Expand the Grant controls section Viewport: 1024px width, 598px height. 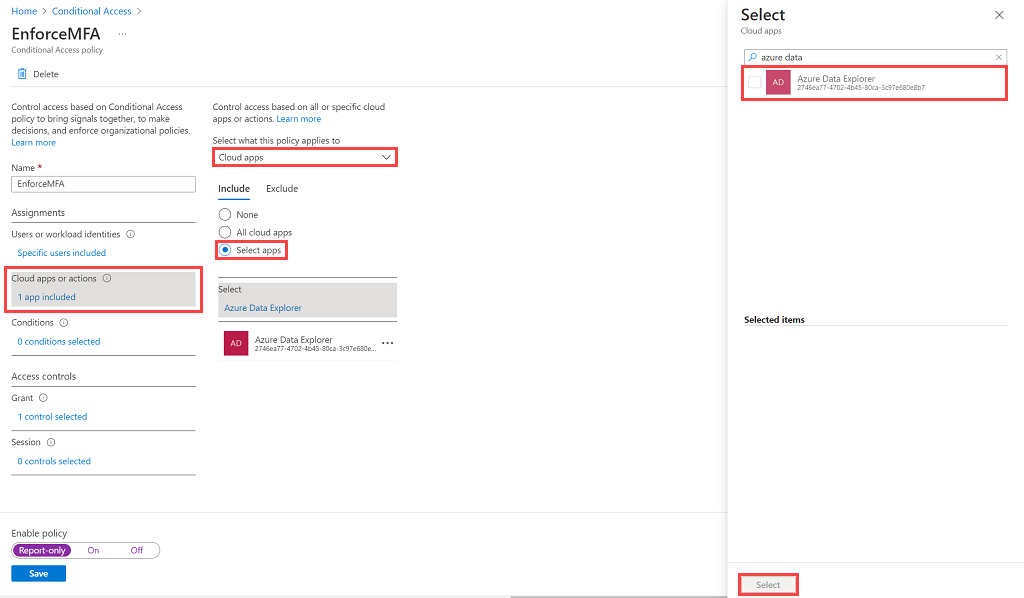tap(52, 416)
